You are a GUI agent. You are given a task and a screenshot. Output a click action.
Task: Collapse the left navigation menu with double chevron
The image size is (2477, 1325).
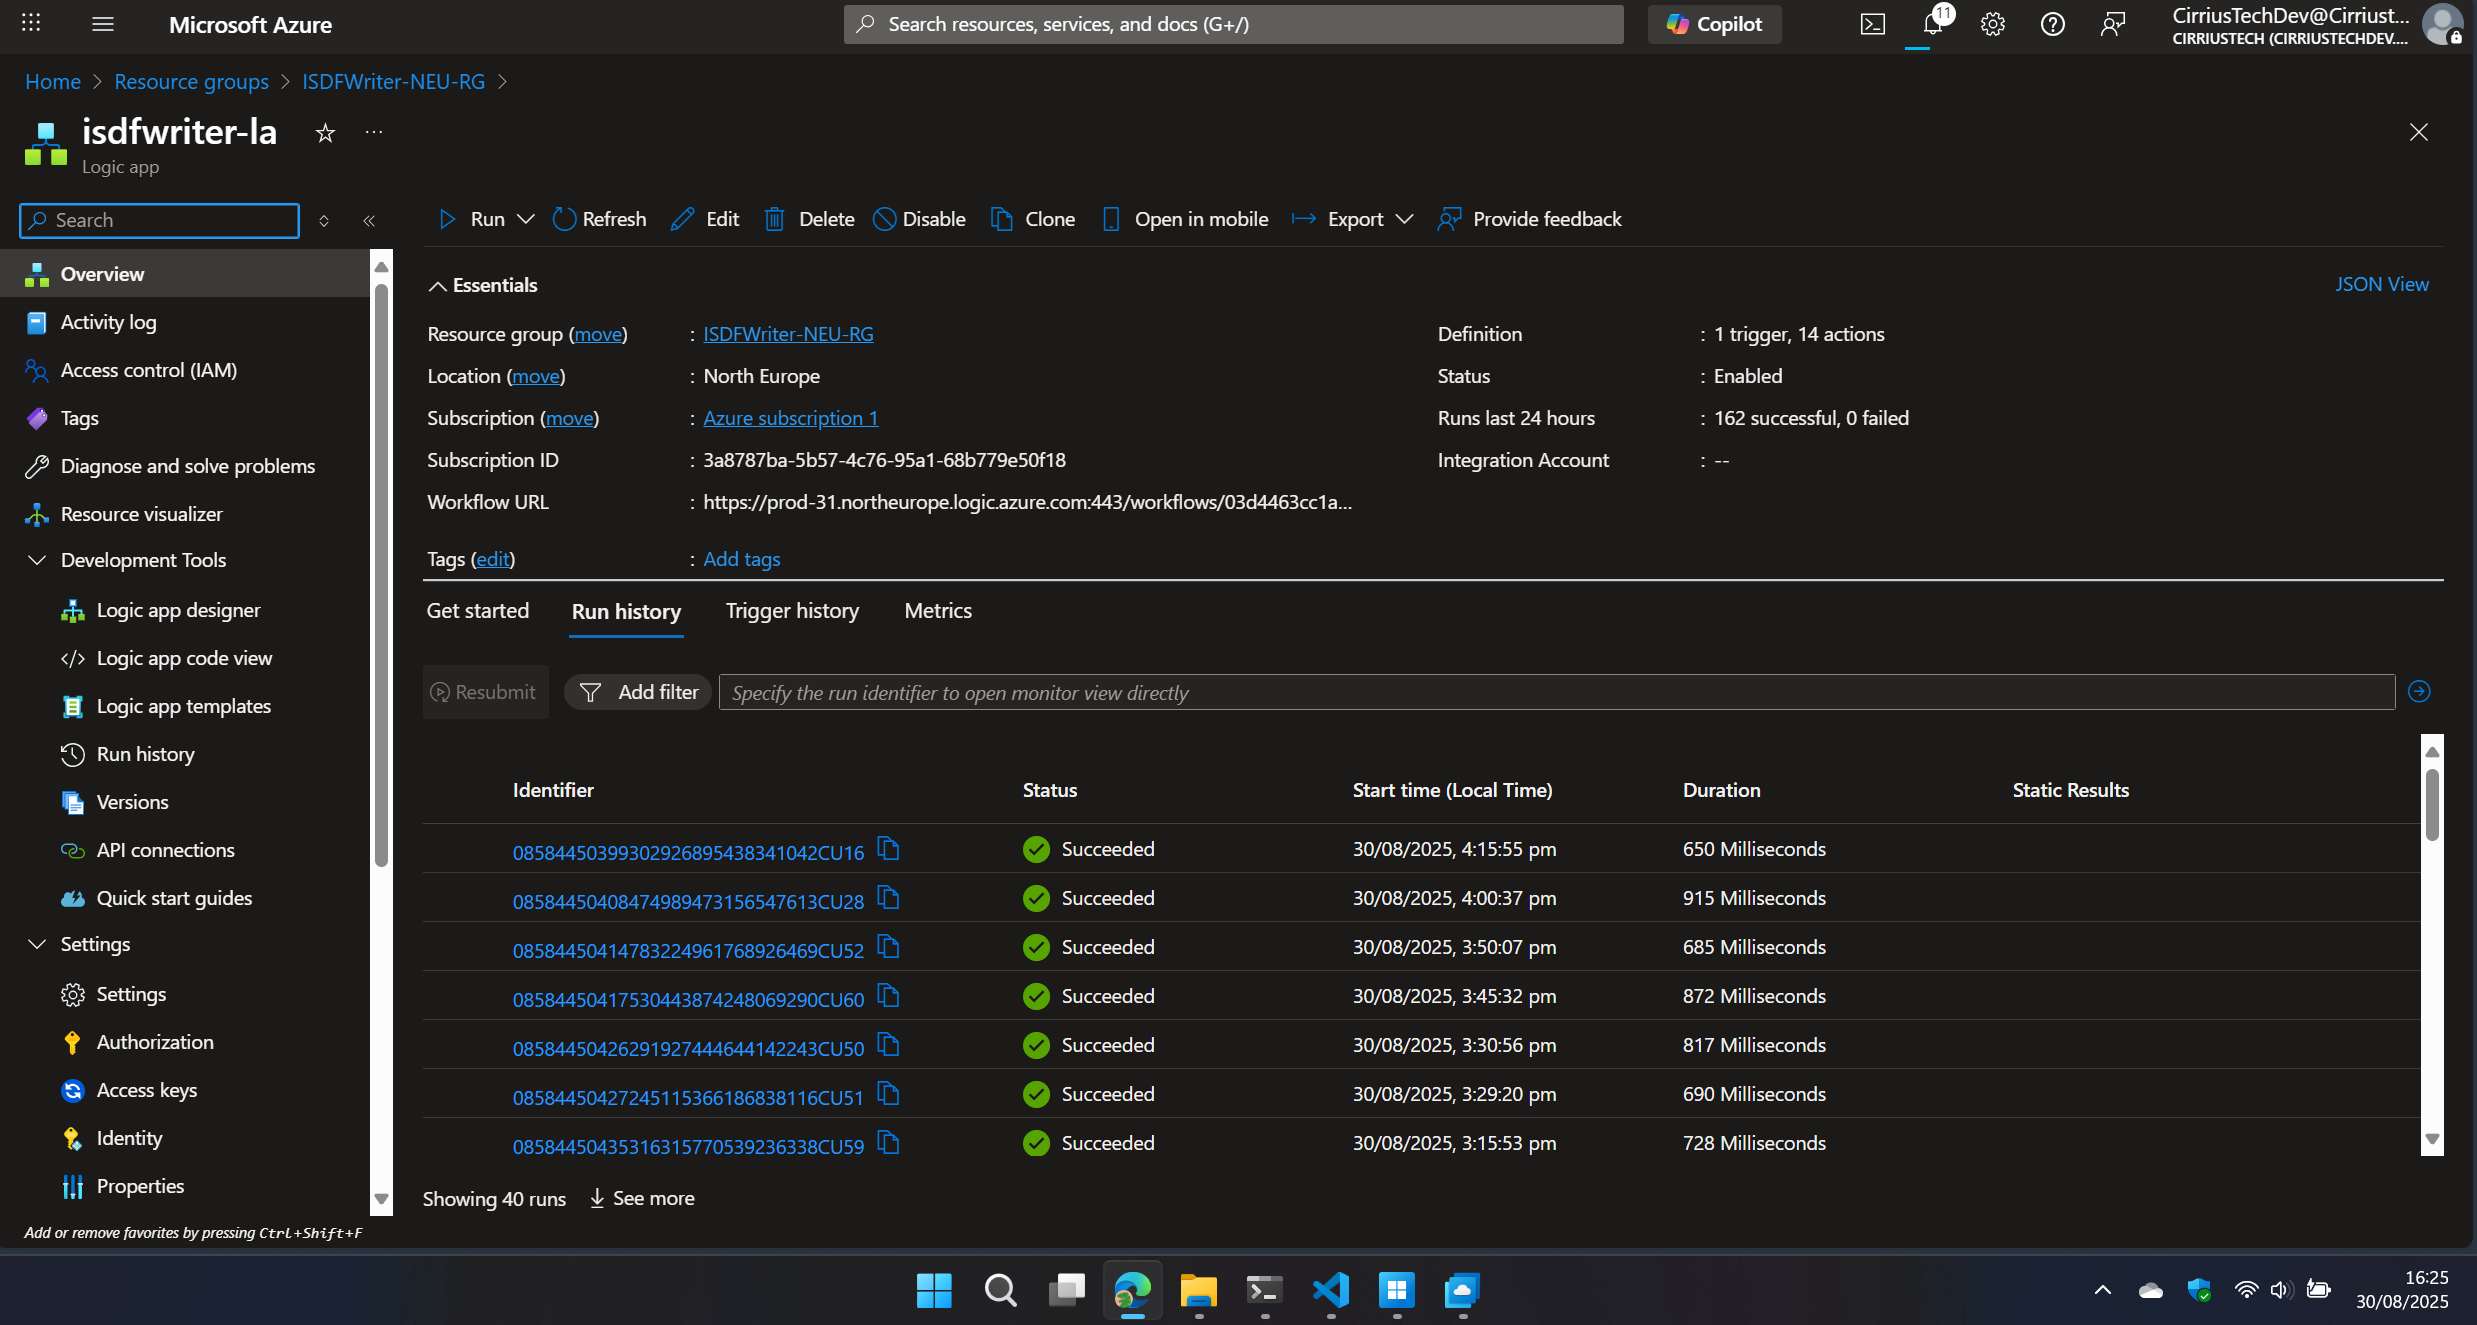369,221
